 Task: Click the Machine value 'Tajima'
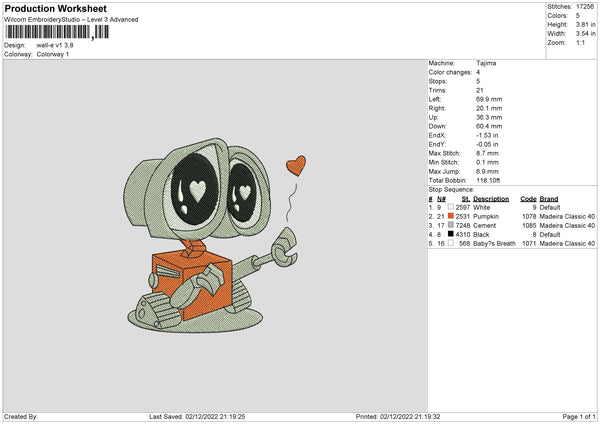pos(486,63)
